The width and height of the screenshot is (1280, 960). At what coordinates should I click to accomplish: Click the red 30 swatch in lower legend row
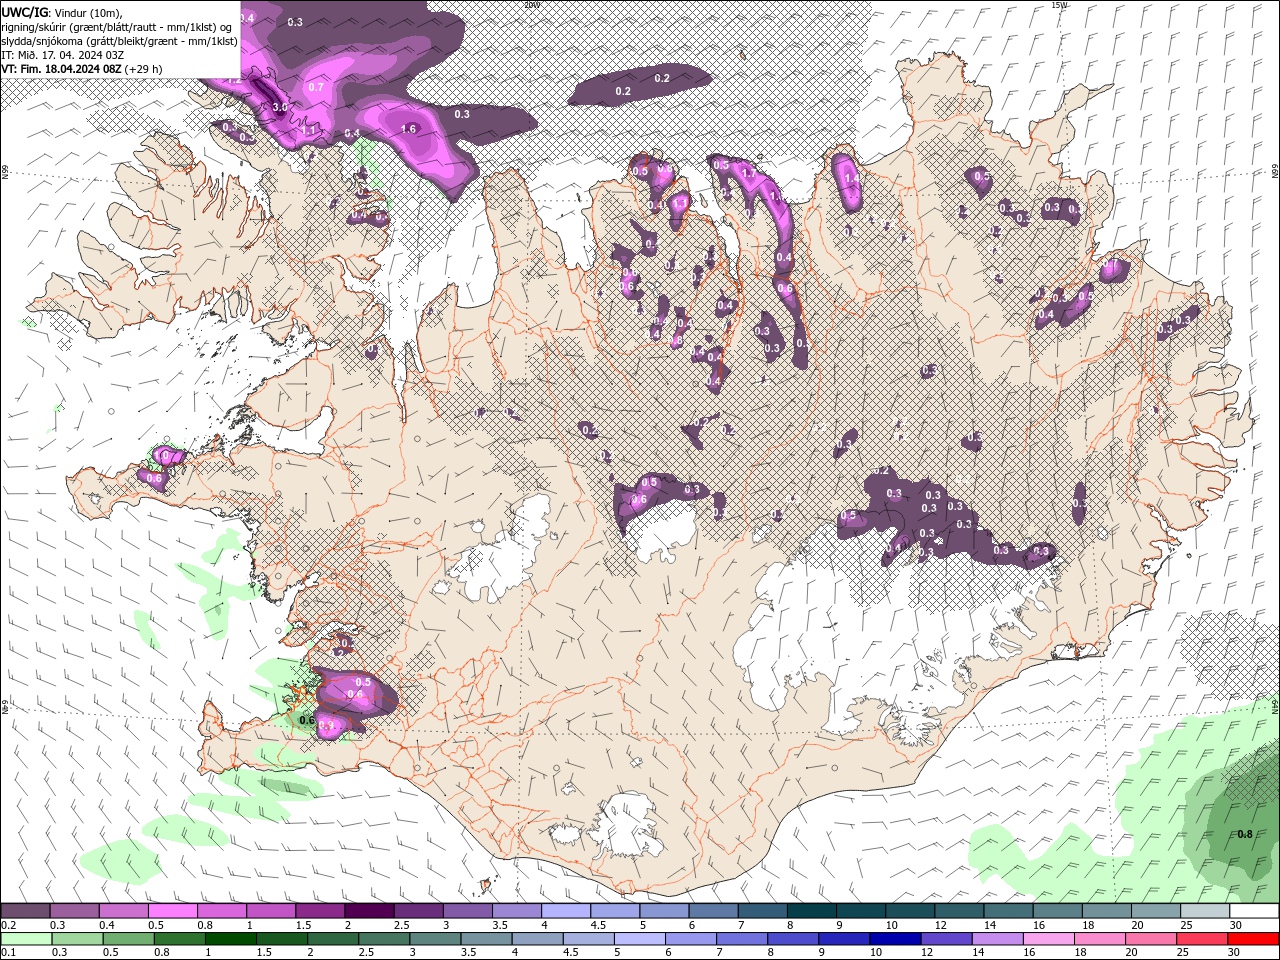[1254, 938]
